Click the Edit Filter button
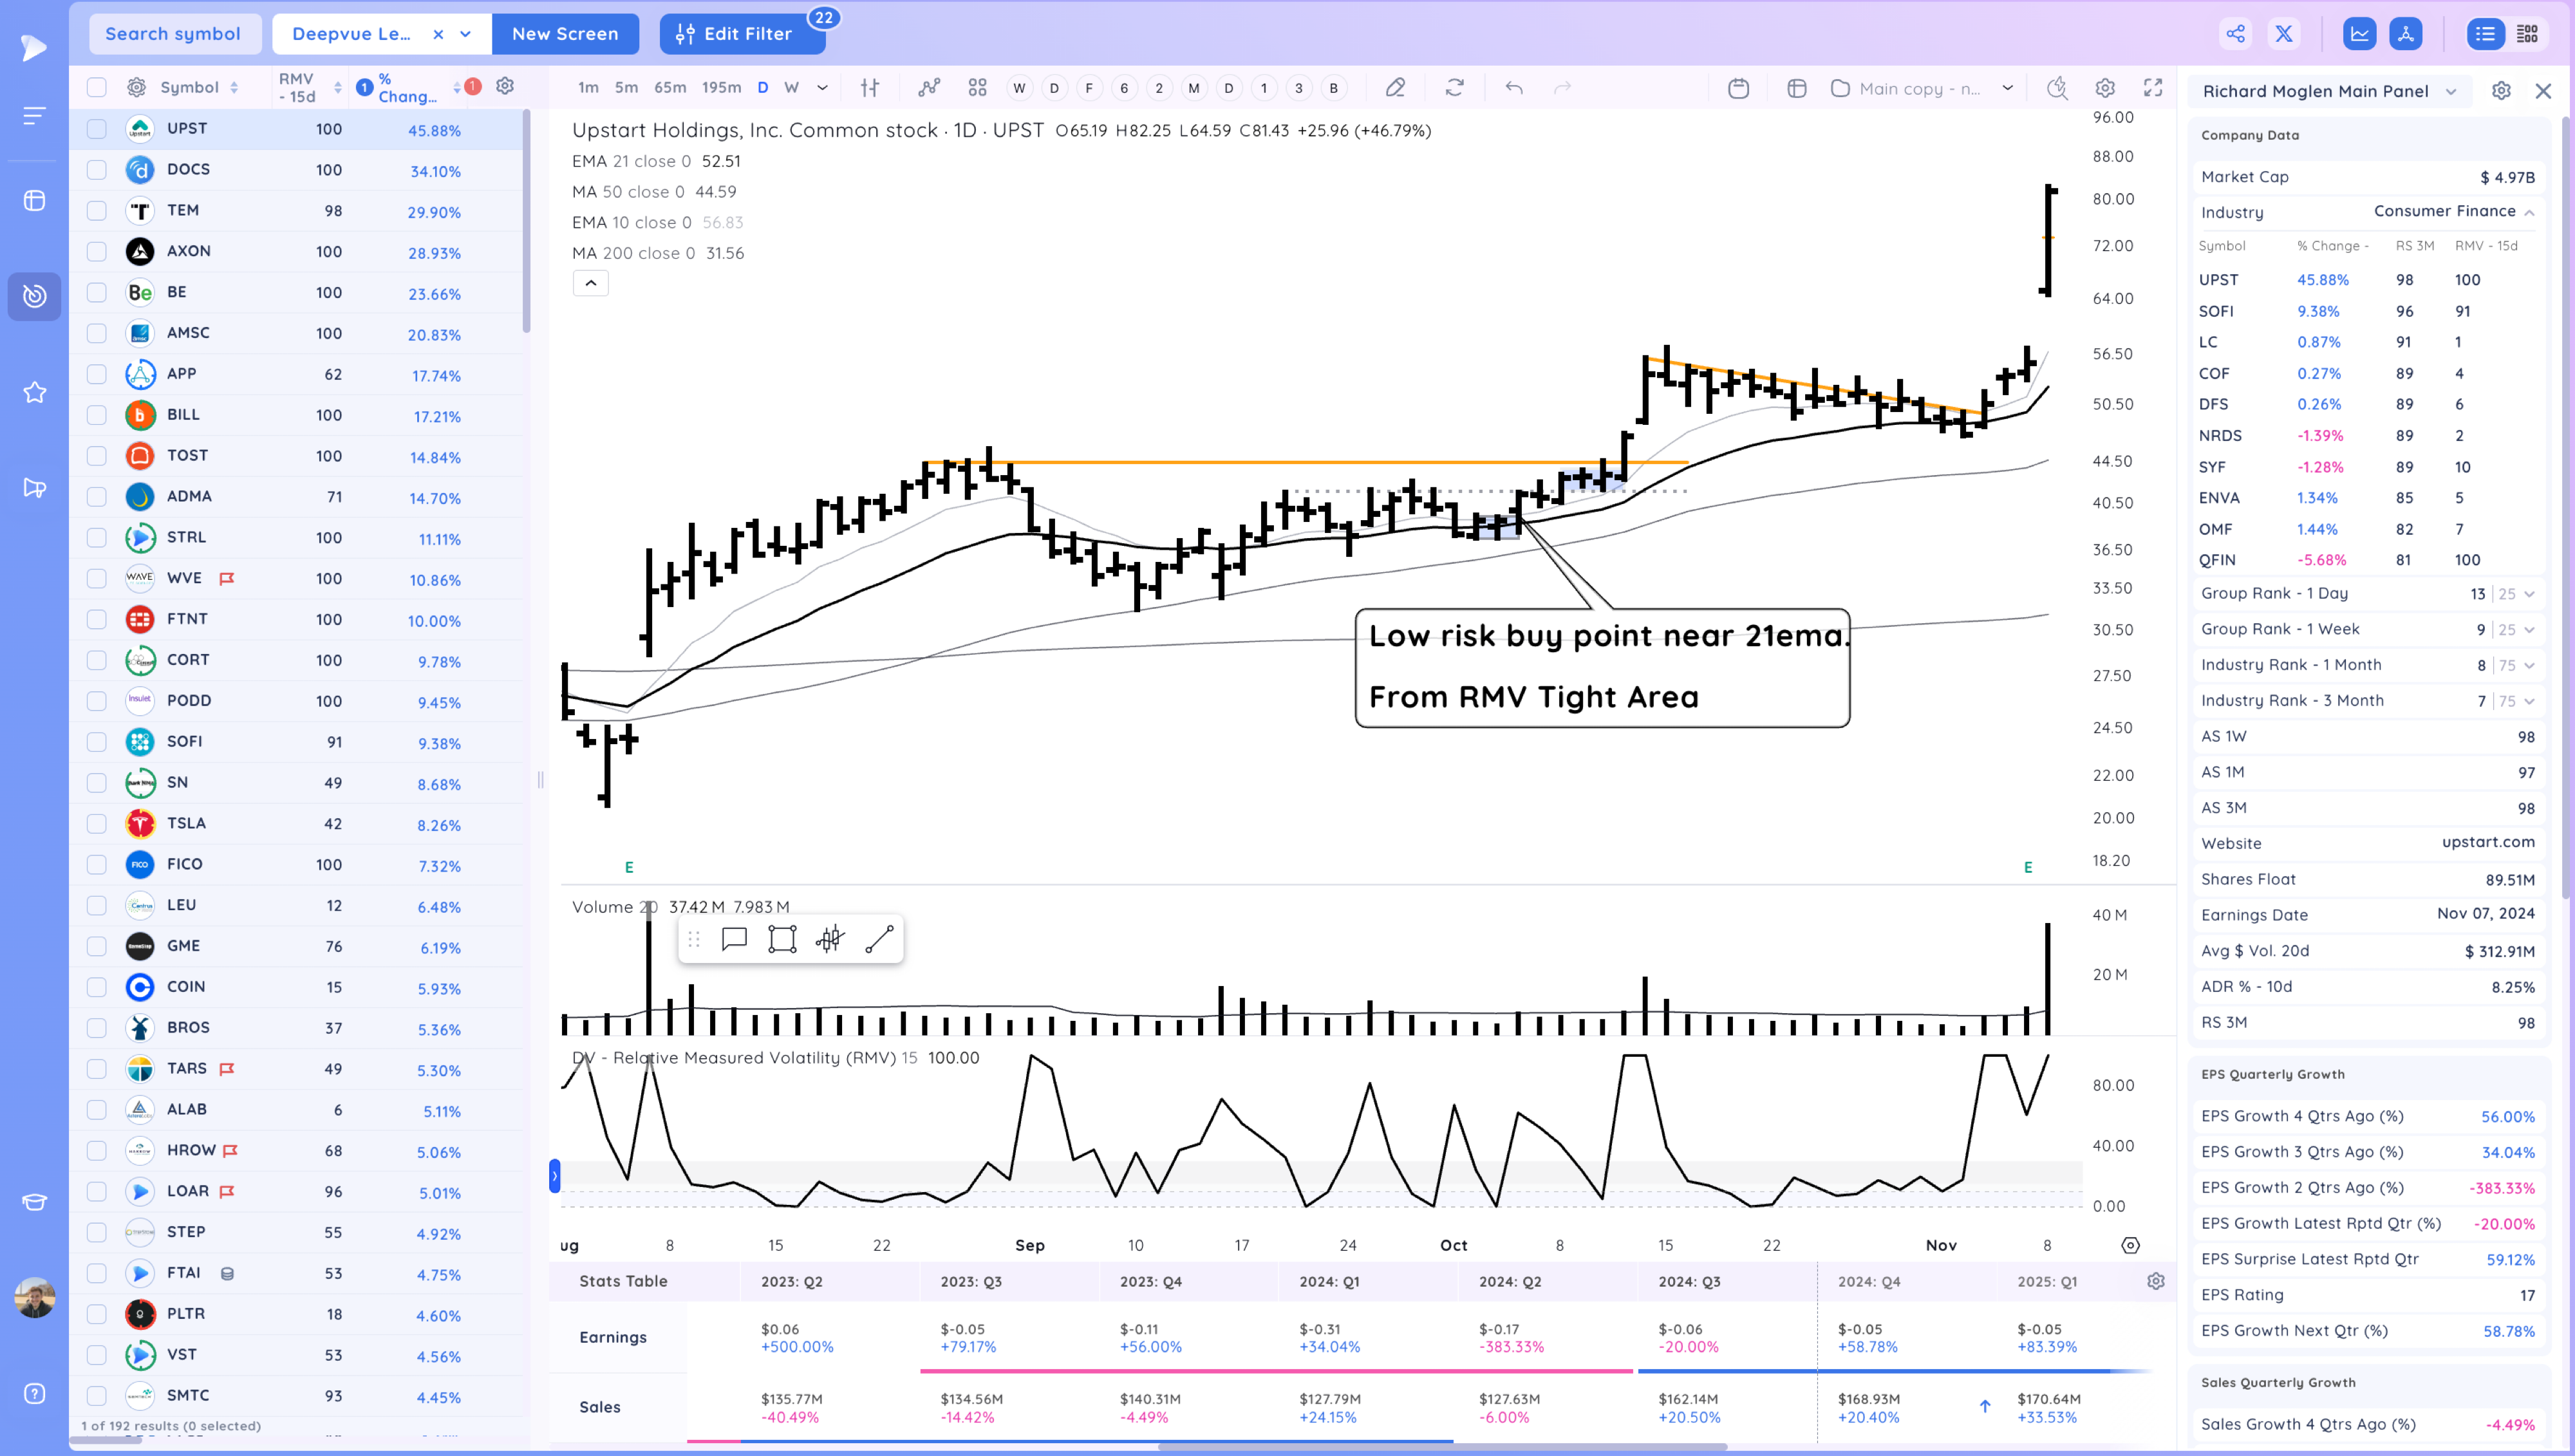This screenshot has height=1456, width=2575. pos(735,34)
